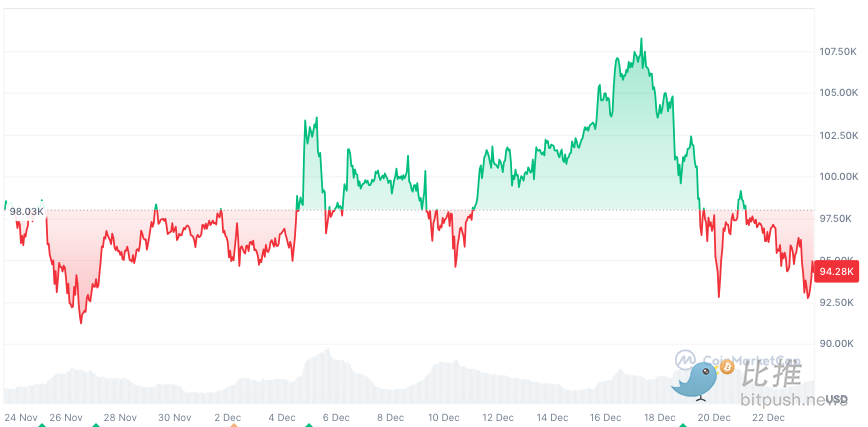Click the 107.50K price axis label
Viewport: 868px width, 427px height.
(x=837, y=51)
